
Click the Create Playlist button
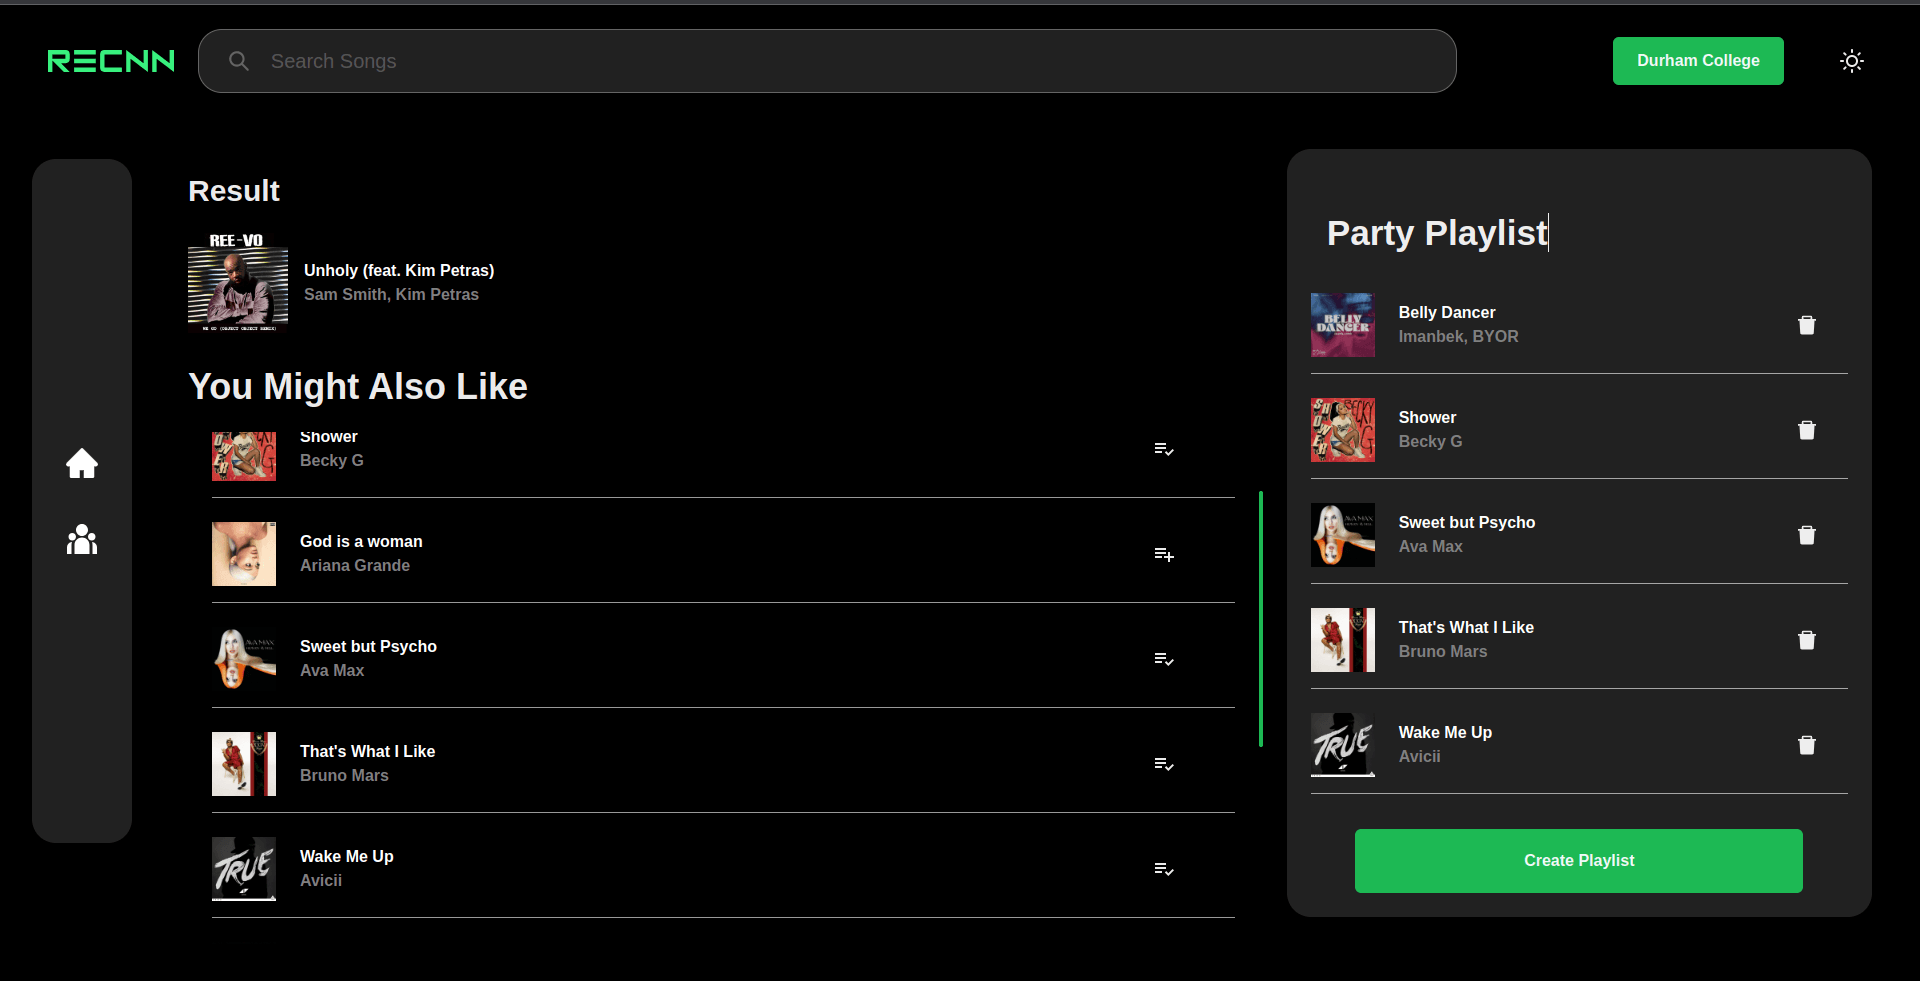(x=1578, y=861)
